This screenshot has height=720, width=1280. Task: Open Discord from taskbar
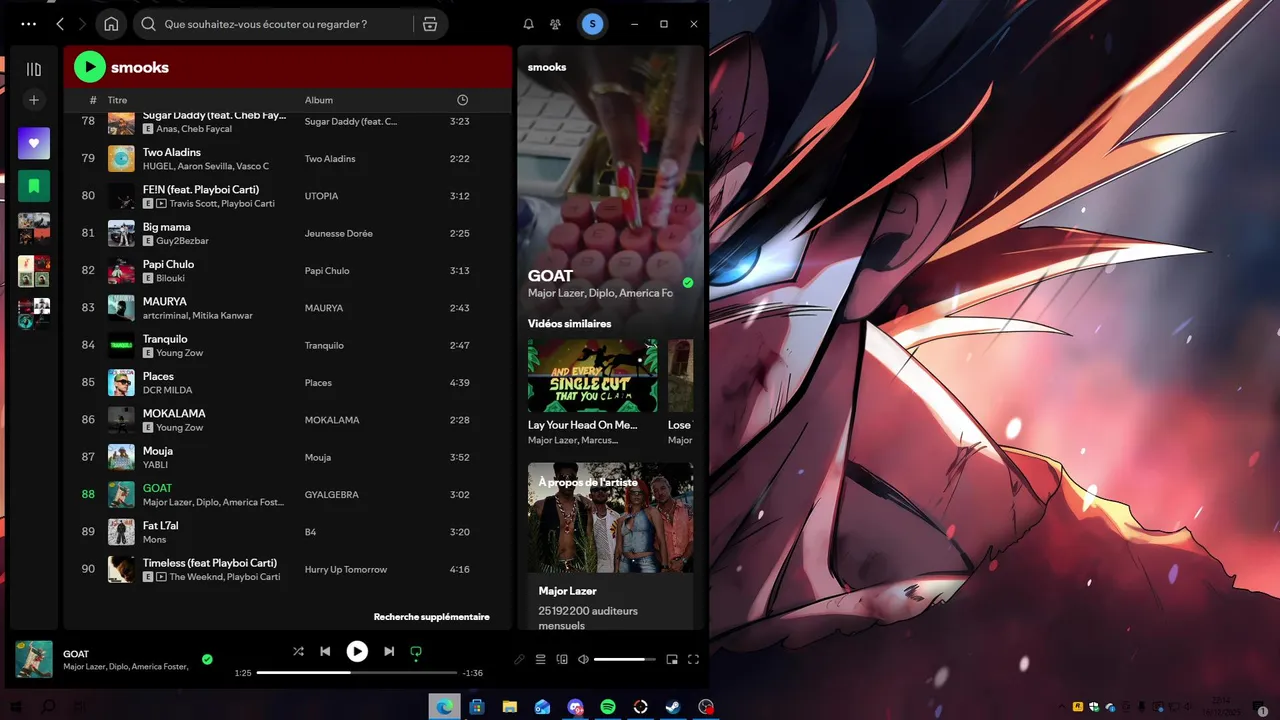(x=575, y=706)
